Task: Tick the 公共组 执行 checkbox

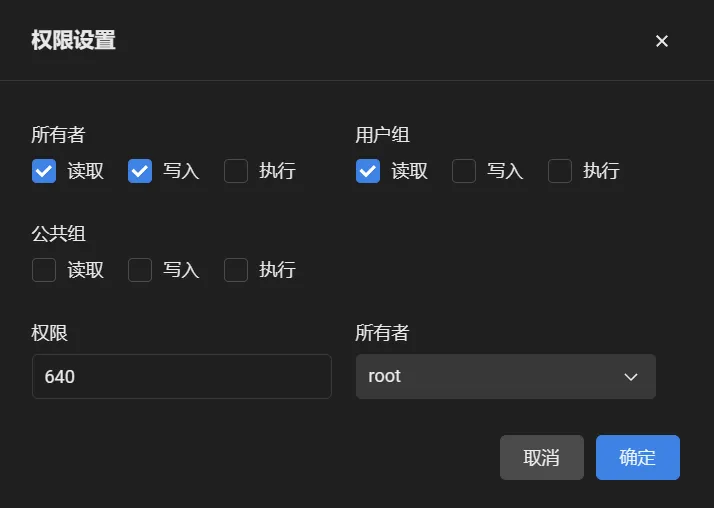Action: [x=236, y=270]
